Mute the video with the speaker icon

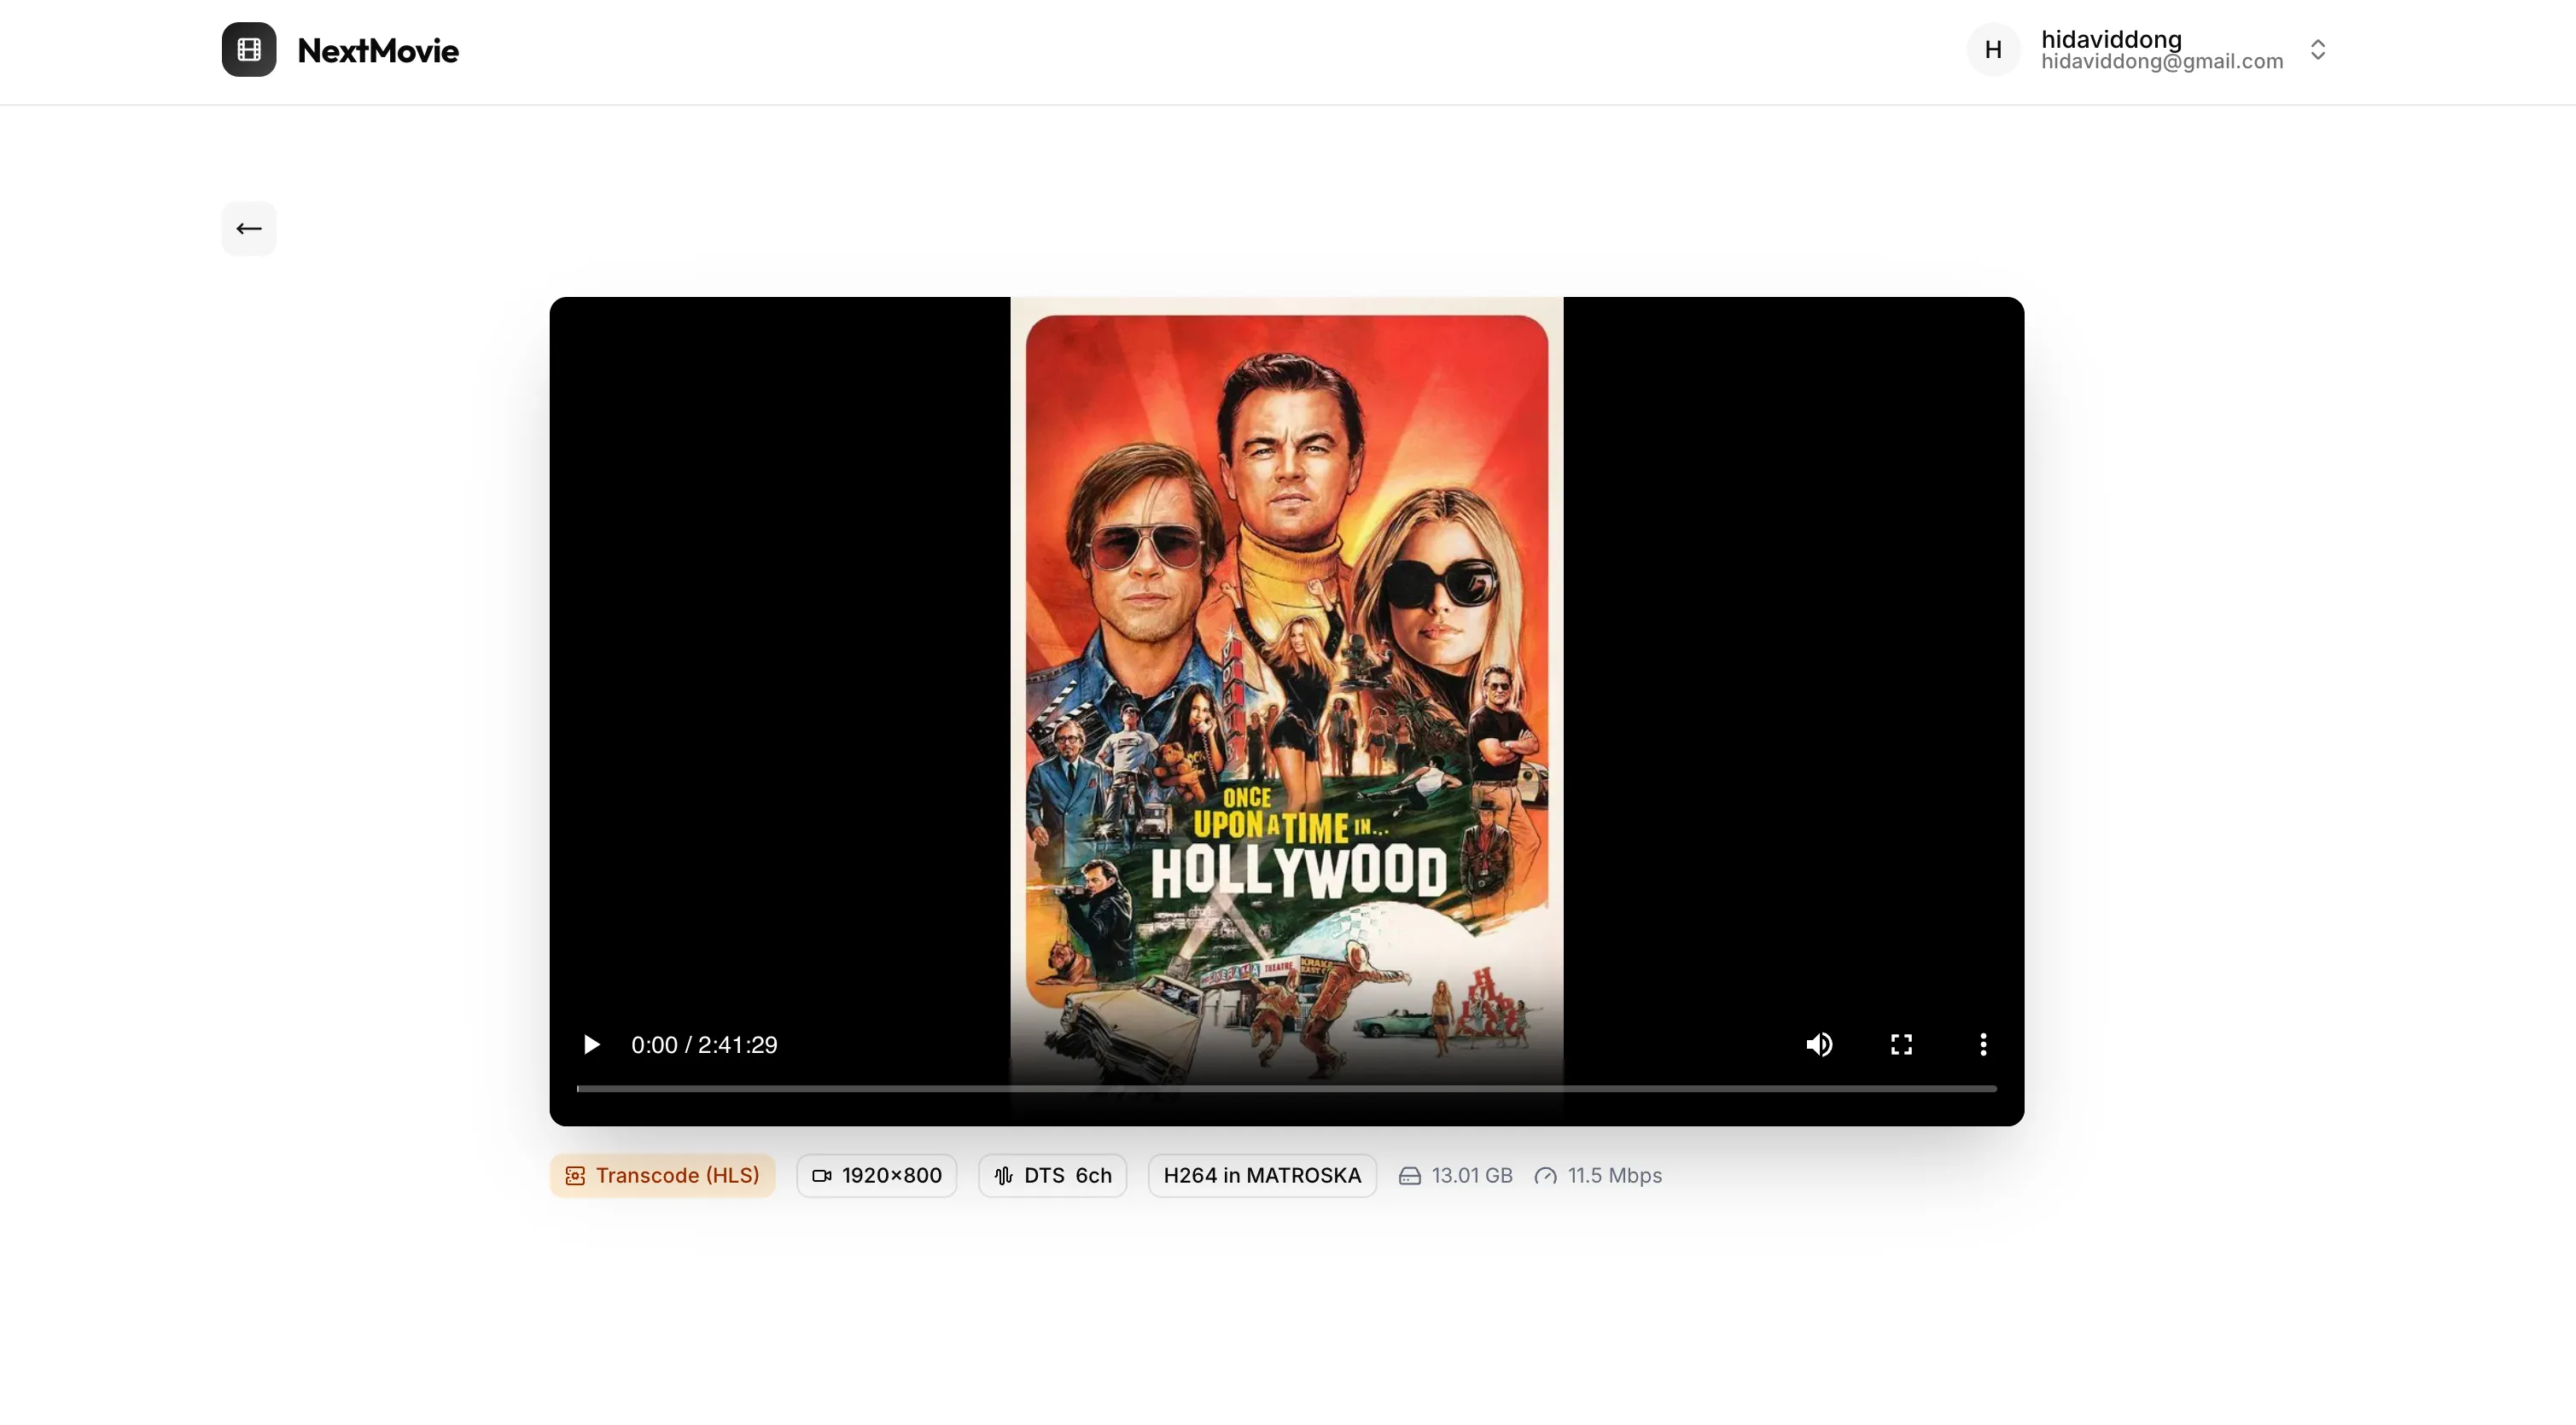(1819, 1045)
